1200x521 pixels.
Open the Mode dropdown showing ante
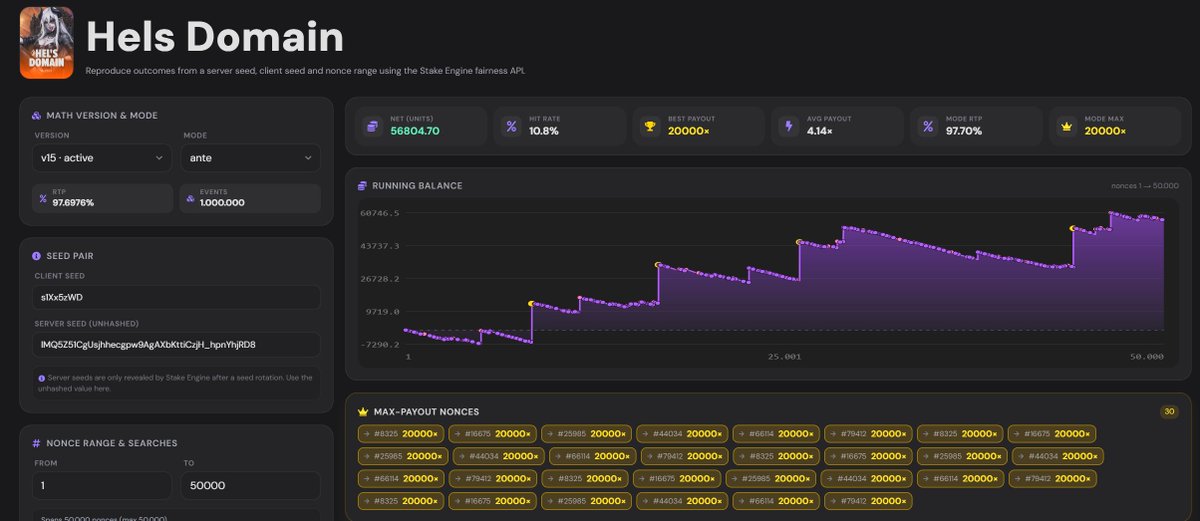tap(251, 158)
